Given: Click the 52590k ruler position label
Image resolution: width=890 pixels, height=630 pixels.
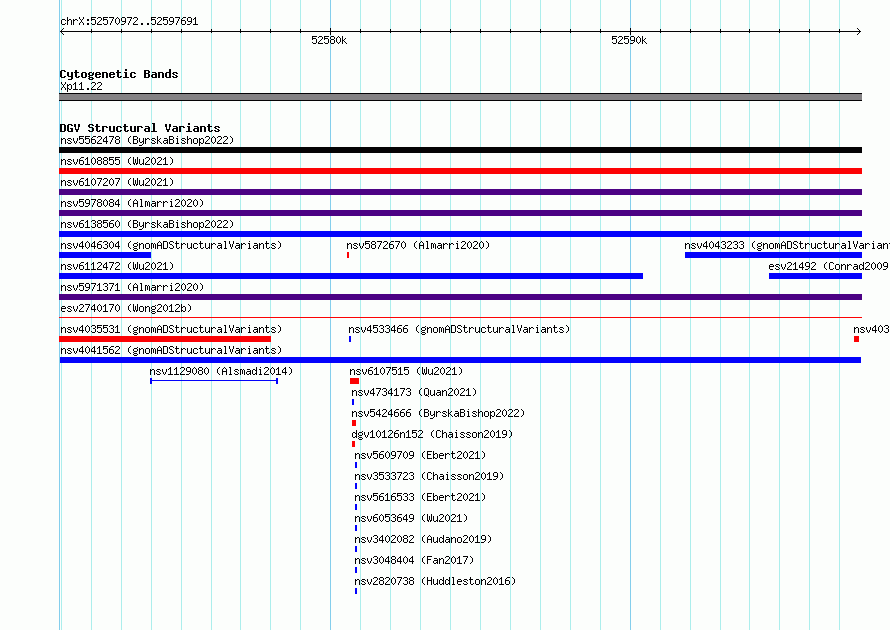Looking at the screenshot, I should click(x=629, y=40).
